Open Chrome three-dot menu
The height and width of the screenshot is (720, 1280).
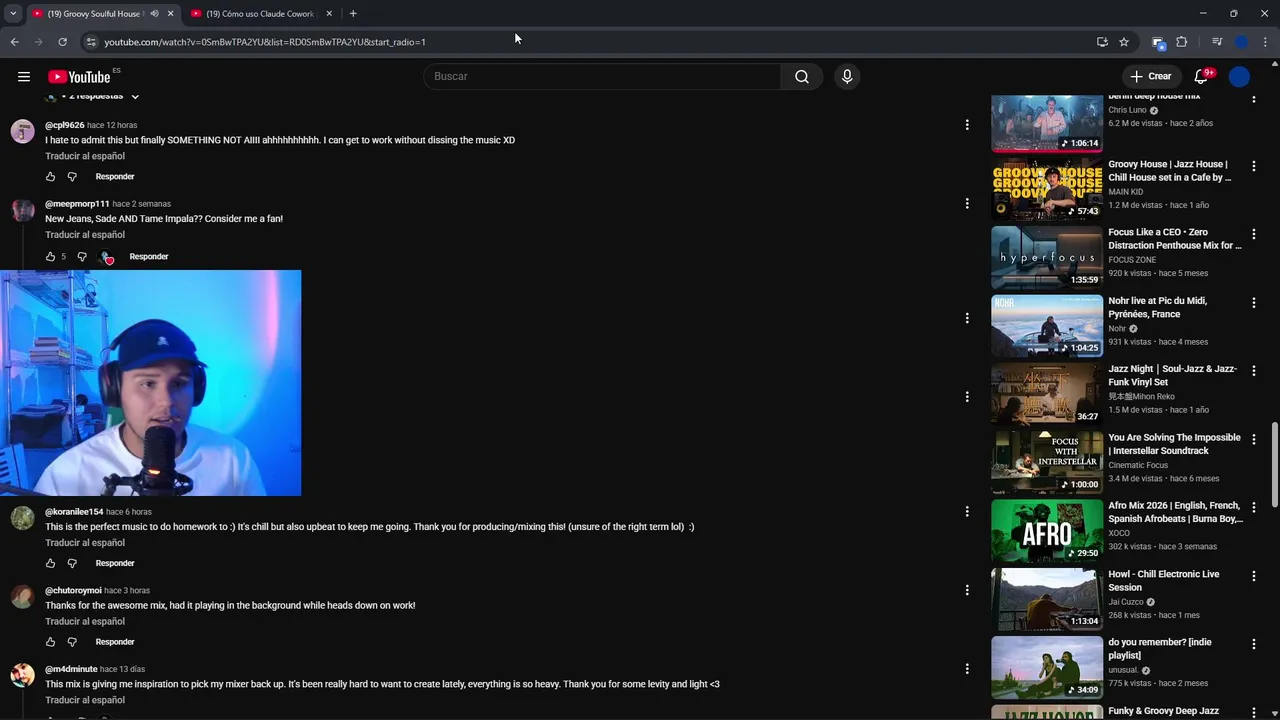(x=1266, y=42)
